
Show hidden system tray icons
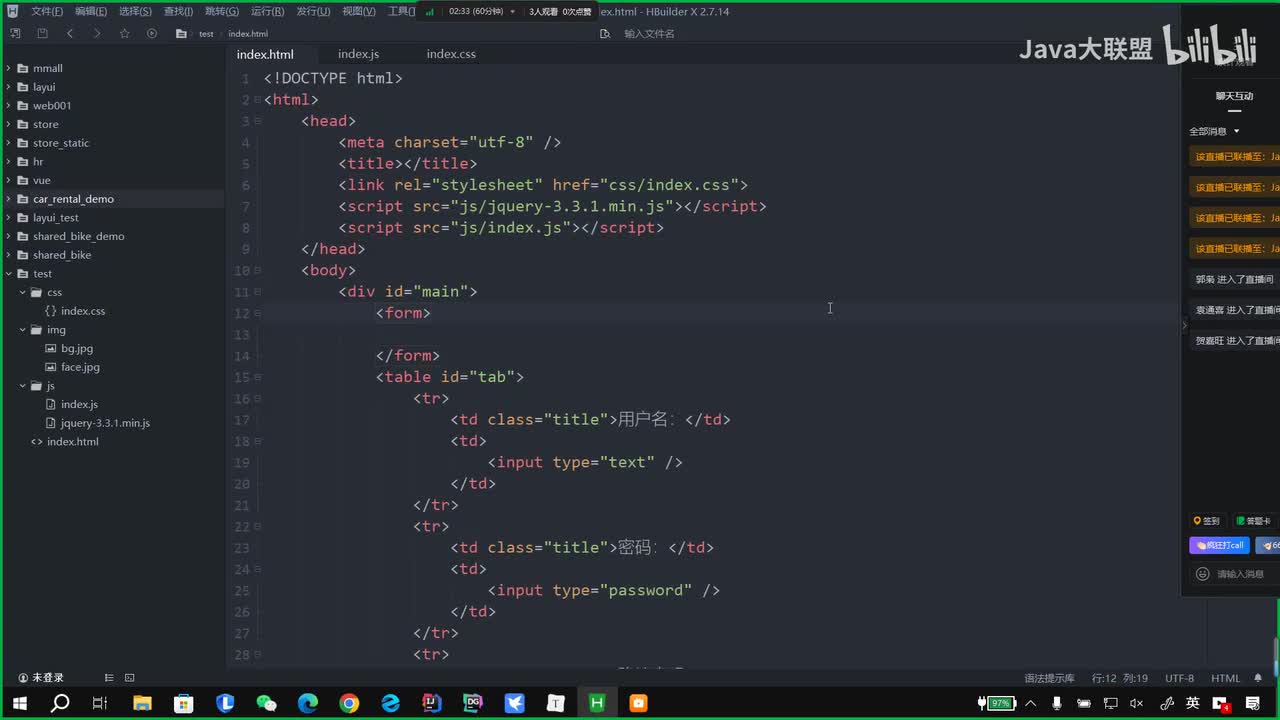(x=1031, y=703)
